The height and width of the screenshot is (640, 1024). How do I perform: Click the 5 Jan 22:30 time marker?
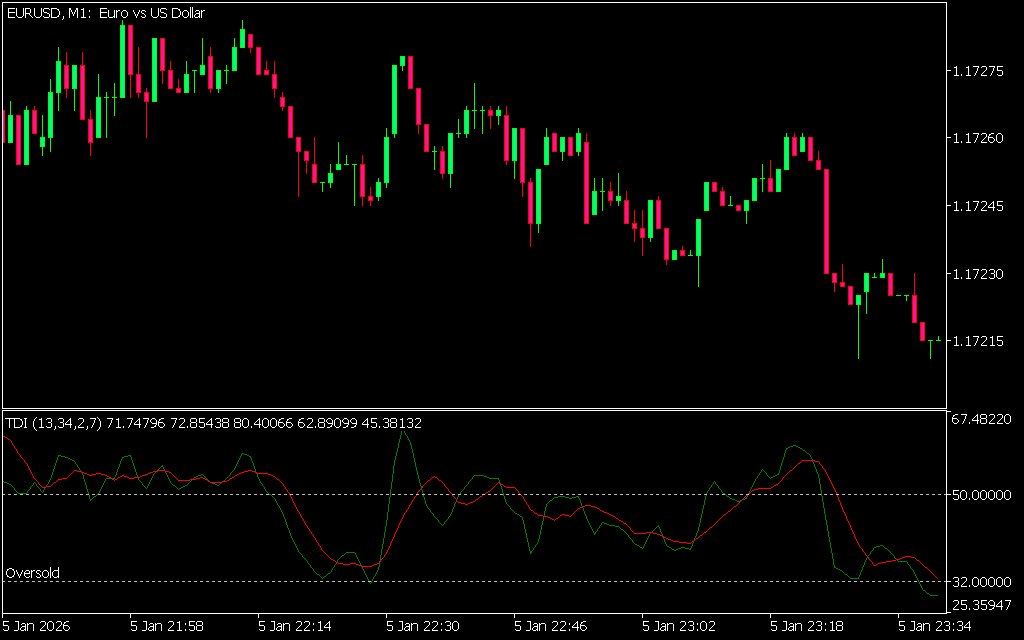tap(424, 626)
